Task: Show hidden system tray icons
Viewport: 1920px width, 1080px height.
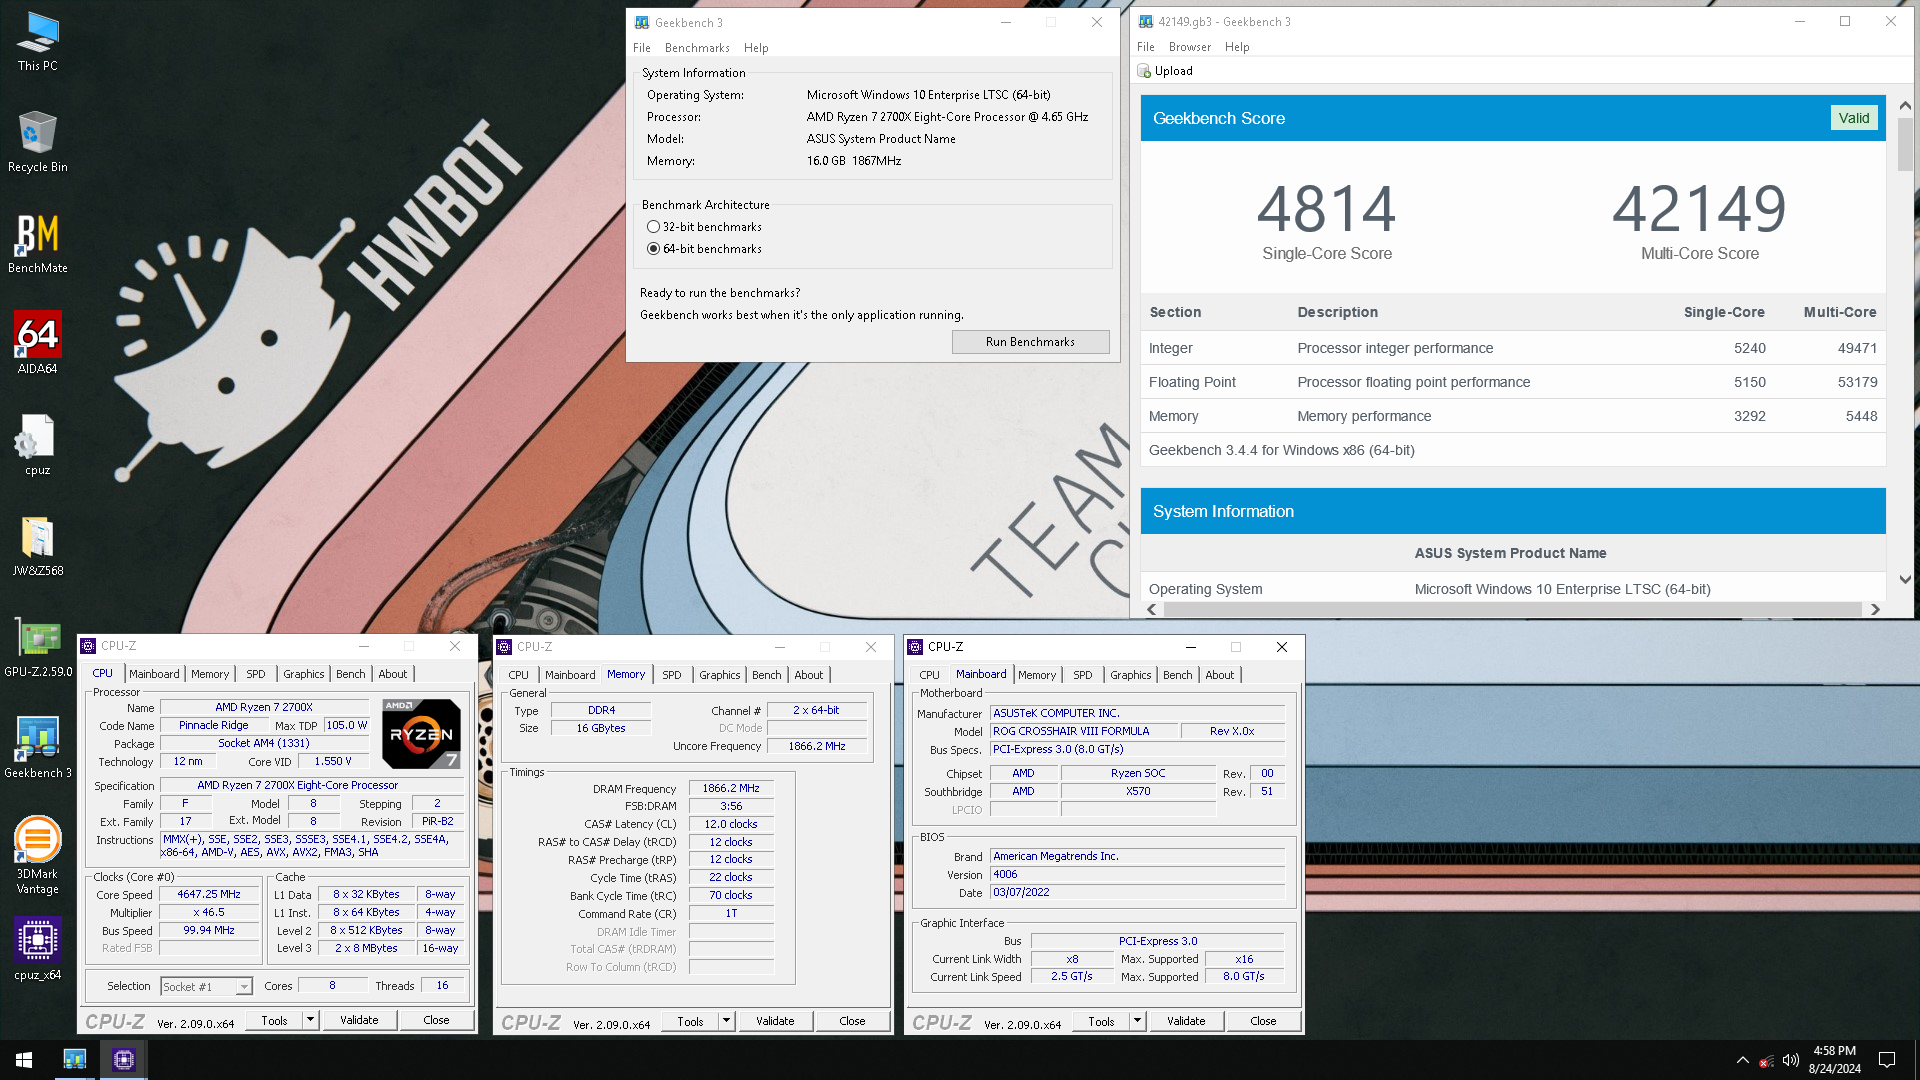Action: 1743,1060
